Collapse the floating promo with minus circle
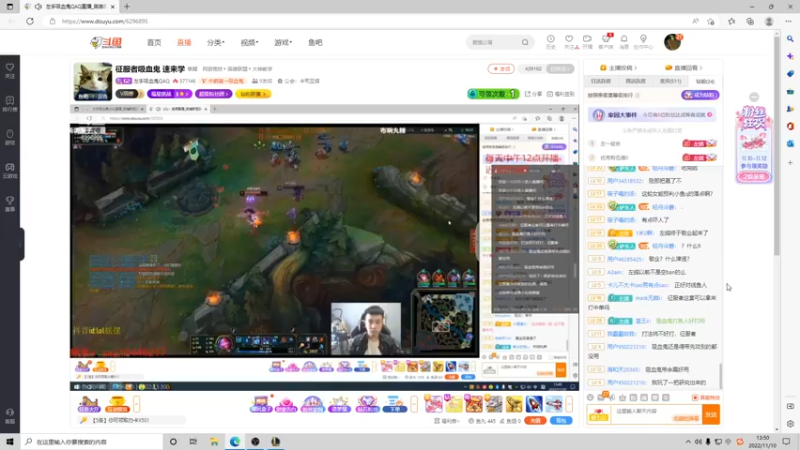800x450 pixels. pyautogui.click(x=754, y=97)
